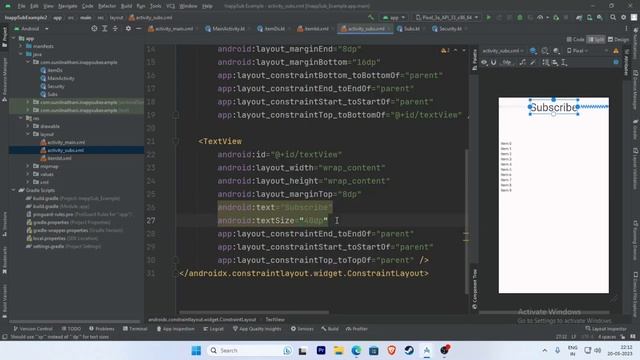Click the guidelines icon in design toolbar

(x=564, y=62)
